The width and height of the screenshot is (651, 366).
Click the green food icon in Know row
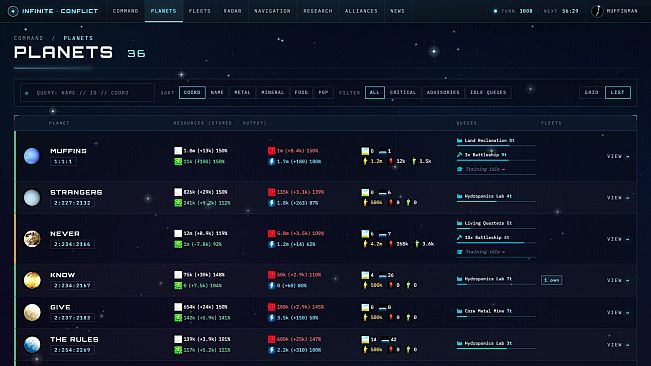[178, 285]
